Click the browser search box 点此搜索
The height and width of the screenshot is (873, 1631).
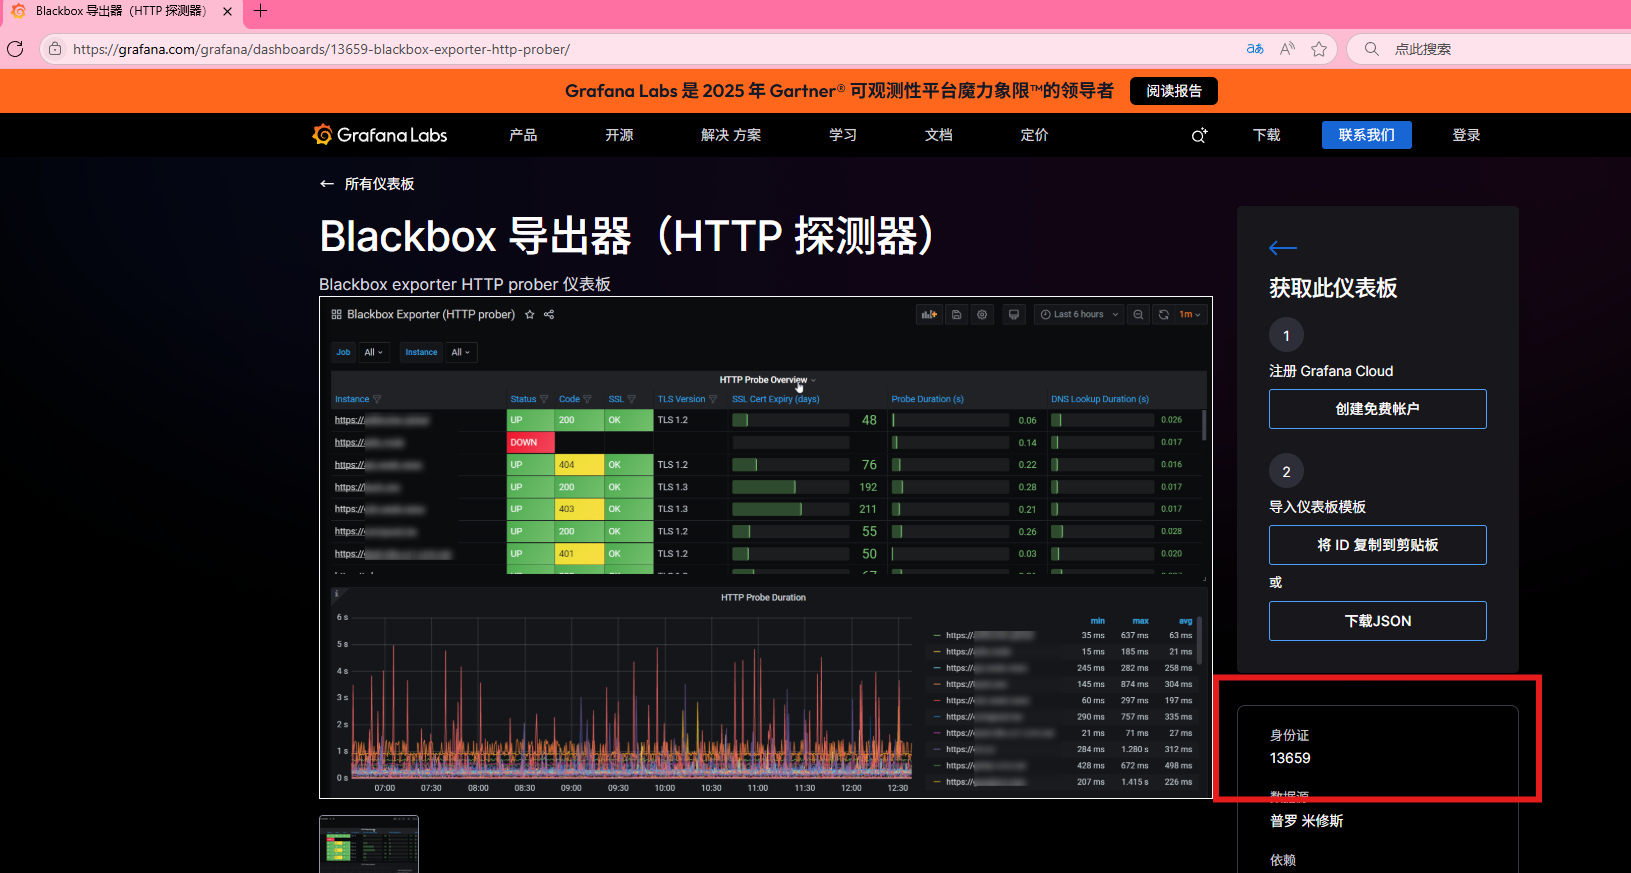point(1488,49)
